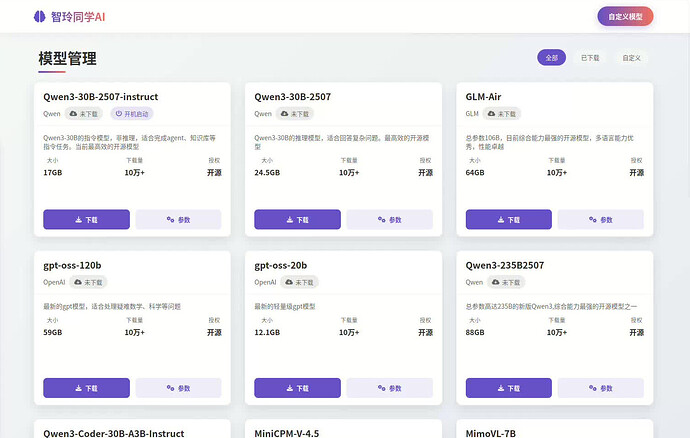This screenshot has width=690, height=438.
Task: Select the Qwen3-235B2507 card title
Action: [505, 265]
